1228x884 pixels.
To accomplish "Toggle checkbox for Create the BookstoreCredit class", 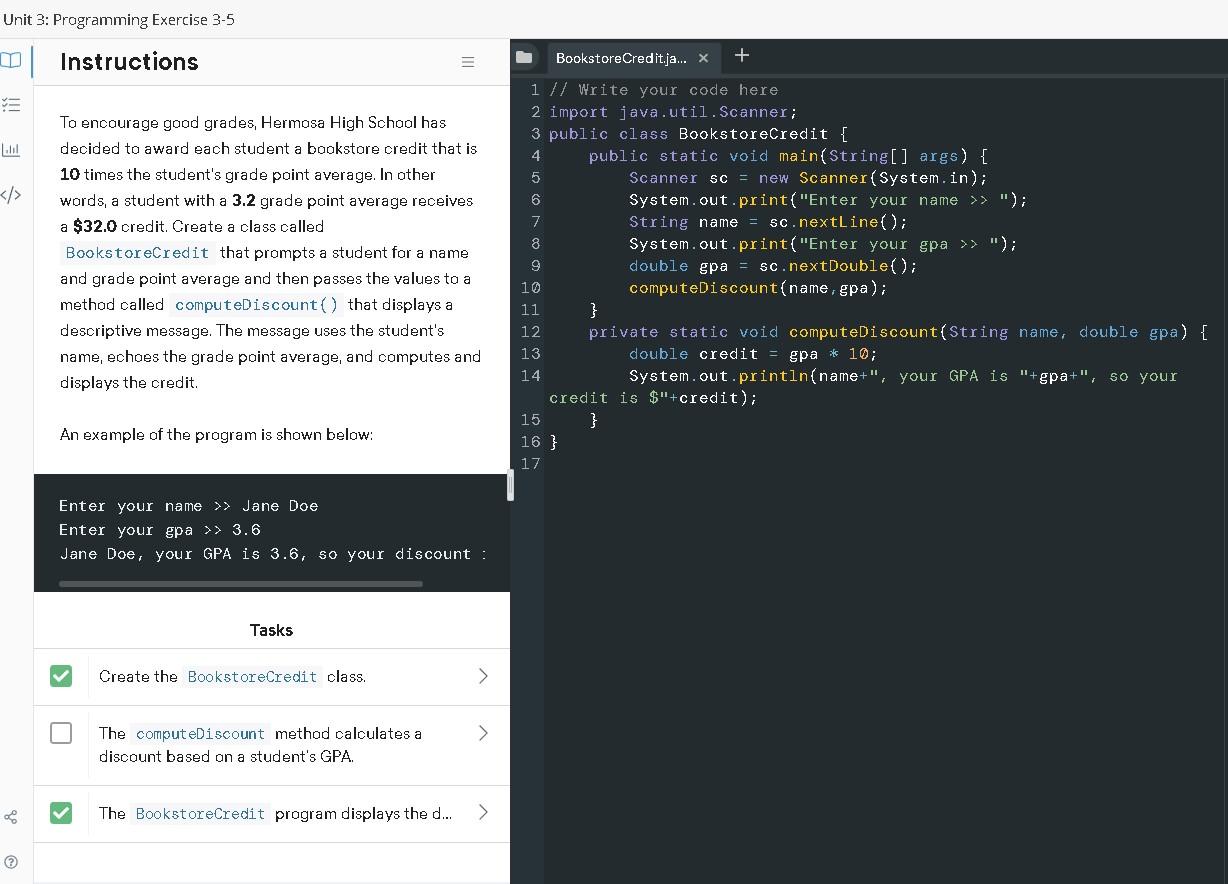I will 61,676.
